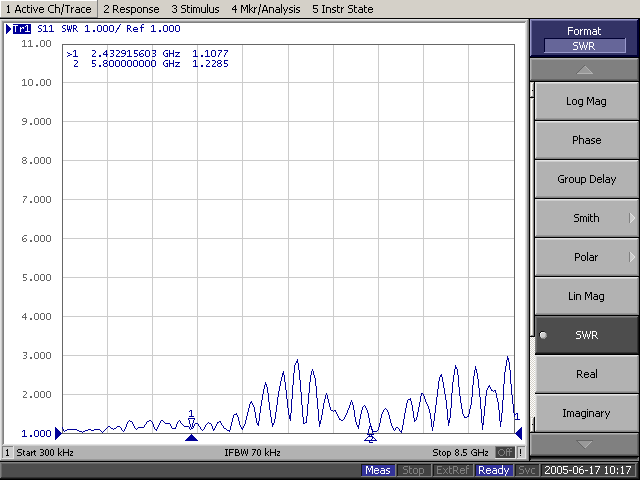Open the Mkr/Analysis menu

tap(265, 9)
